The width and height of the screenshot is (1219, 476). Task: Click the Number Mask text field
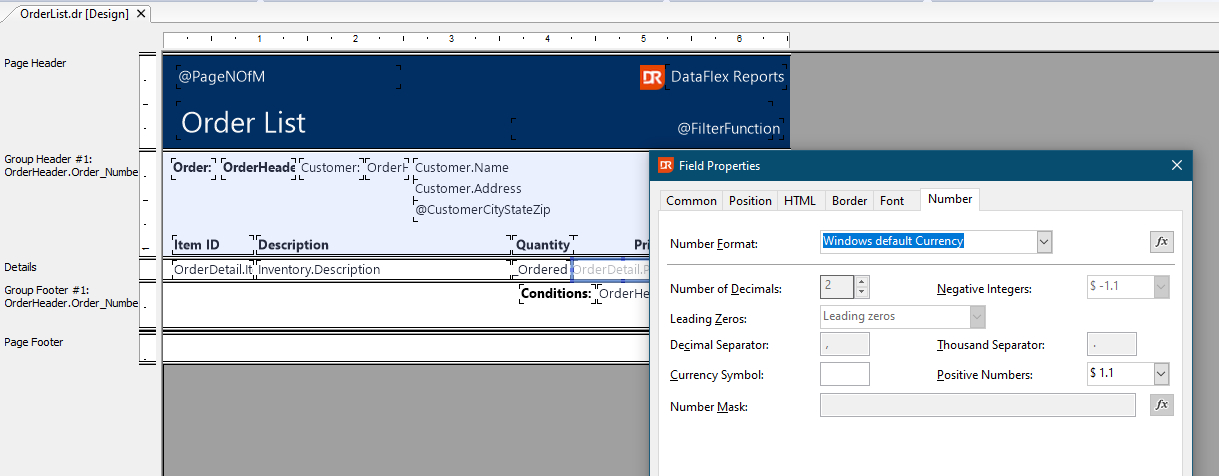tap(978, 405)
